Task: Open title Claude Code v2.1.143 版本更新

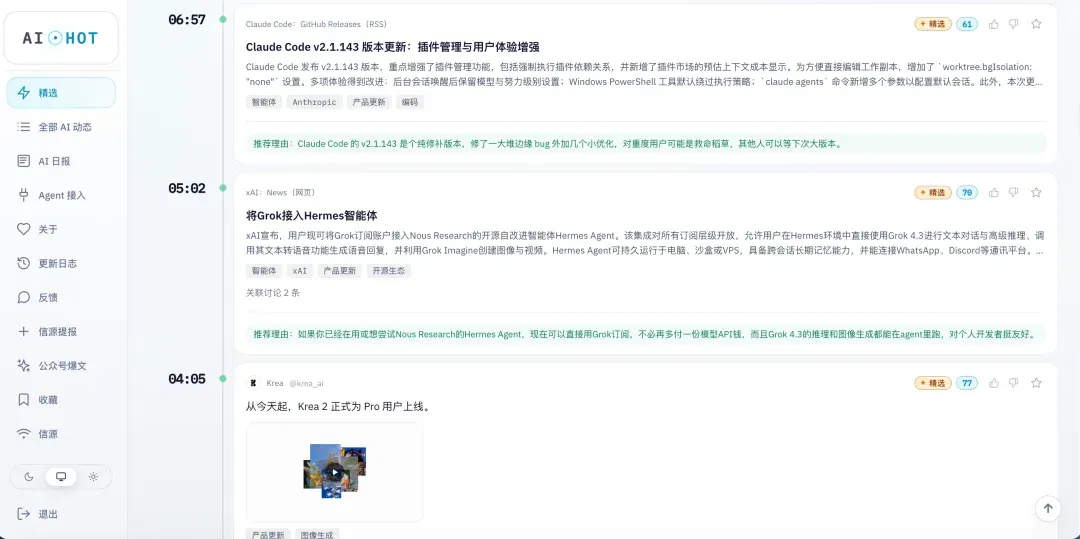Action: point(392,47)
